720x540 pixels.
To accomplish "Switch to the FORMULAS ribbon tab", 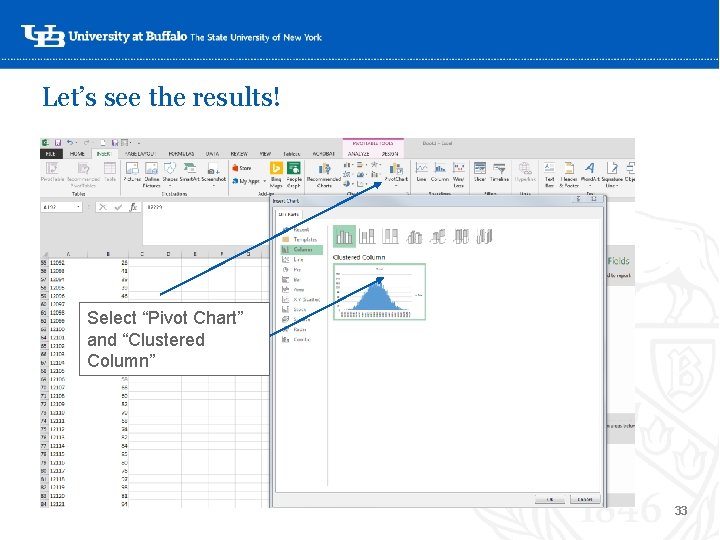I will (181, 154).
